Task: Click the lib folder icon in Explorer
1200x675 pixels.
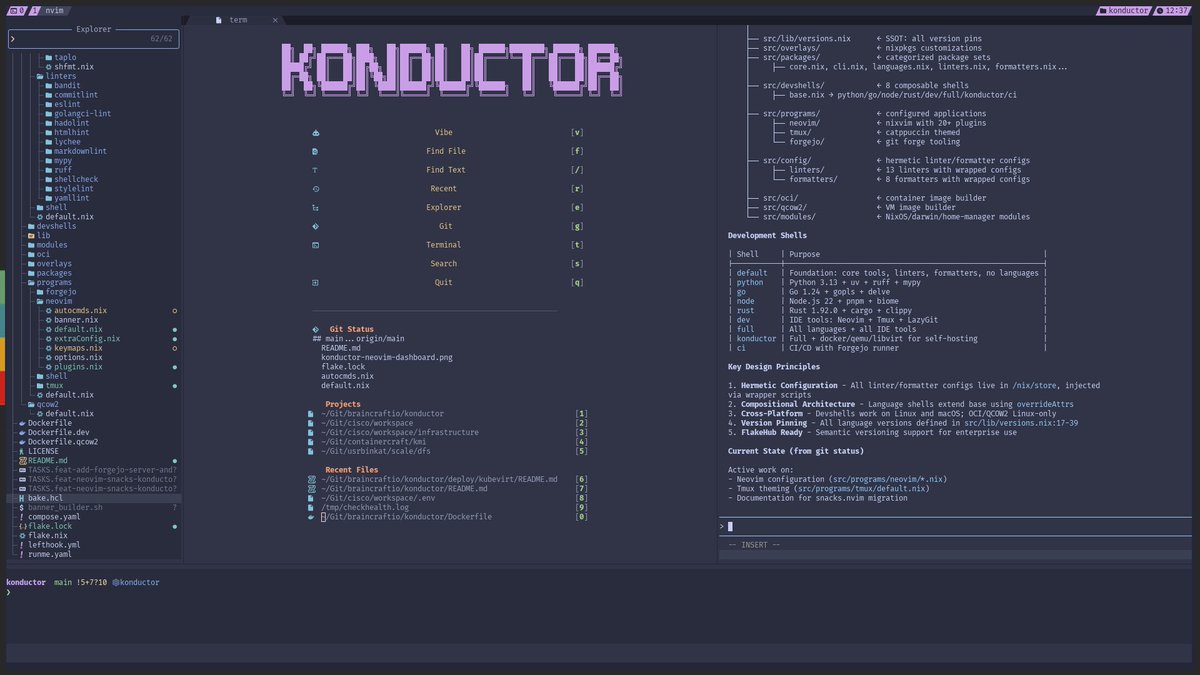Action: point(31,235)
